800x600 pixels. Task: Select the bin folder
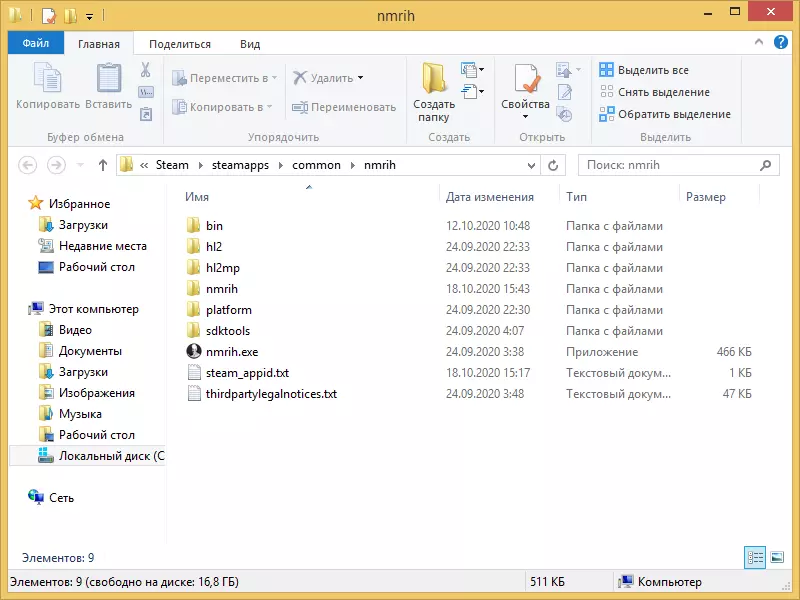coord(214,226)
